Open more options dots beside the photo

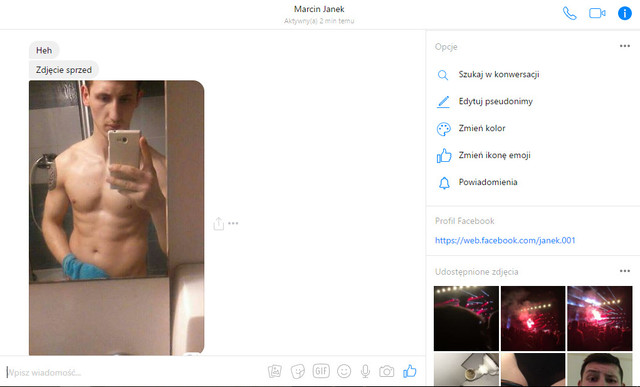pyautogui.click(x=233, y=223)
